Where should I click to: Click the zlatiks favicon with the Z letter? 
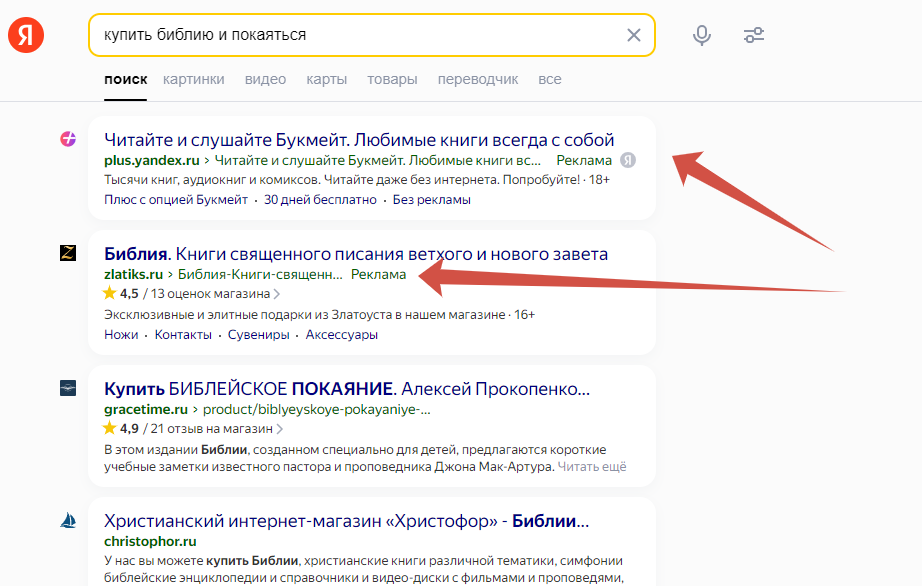[68, 253]
